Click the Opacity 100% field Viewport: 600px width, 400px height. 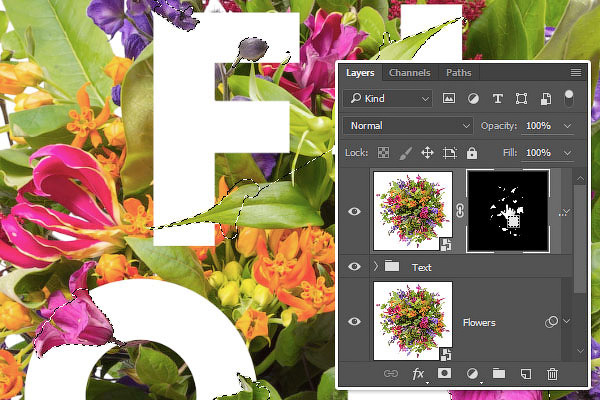click(x=538, y=126)
